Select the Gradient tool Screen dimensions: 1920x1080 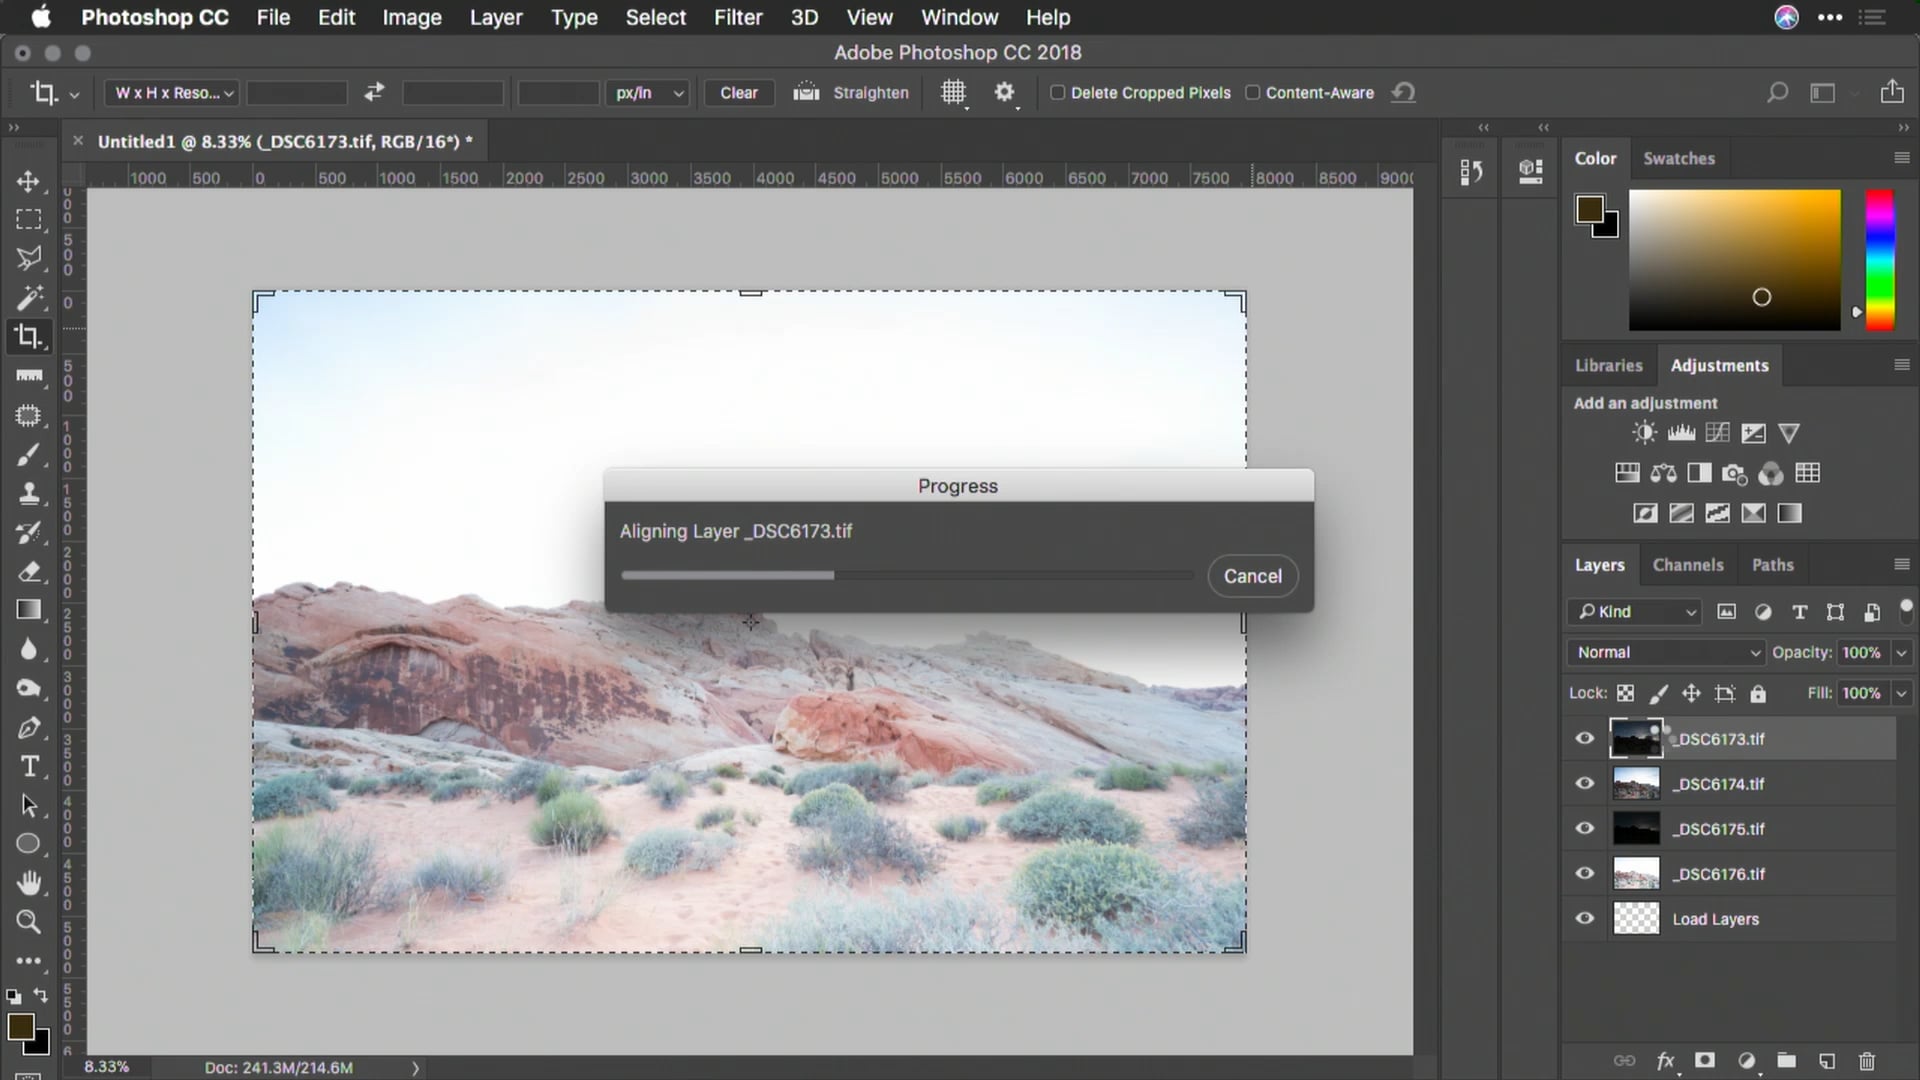pos(29,610)
